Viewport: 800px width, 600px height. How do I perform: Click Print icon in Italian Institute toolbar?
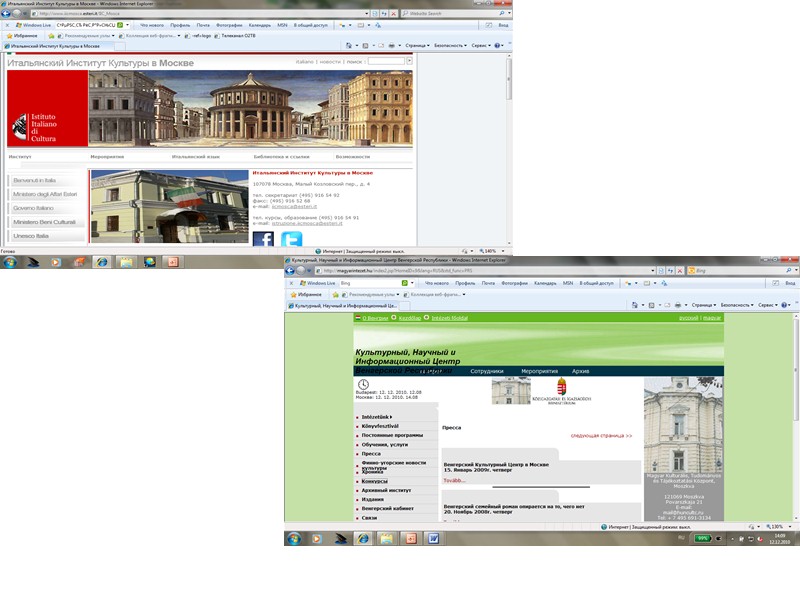(x=391, y=45)
